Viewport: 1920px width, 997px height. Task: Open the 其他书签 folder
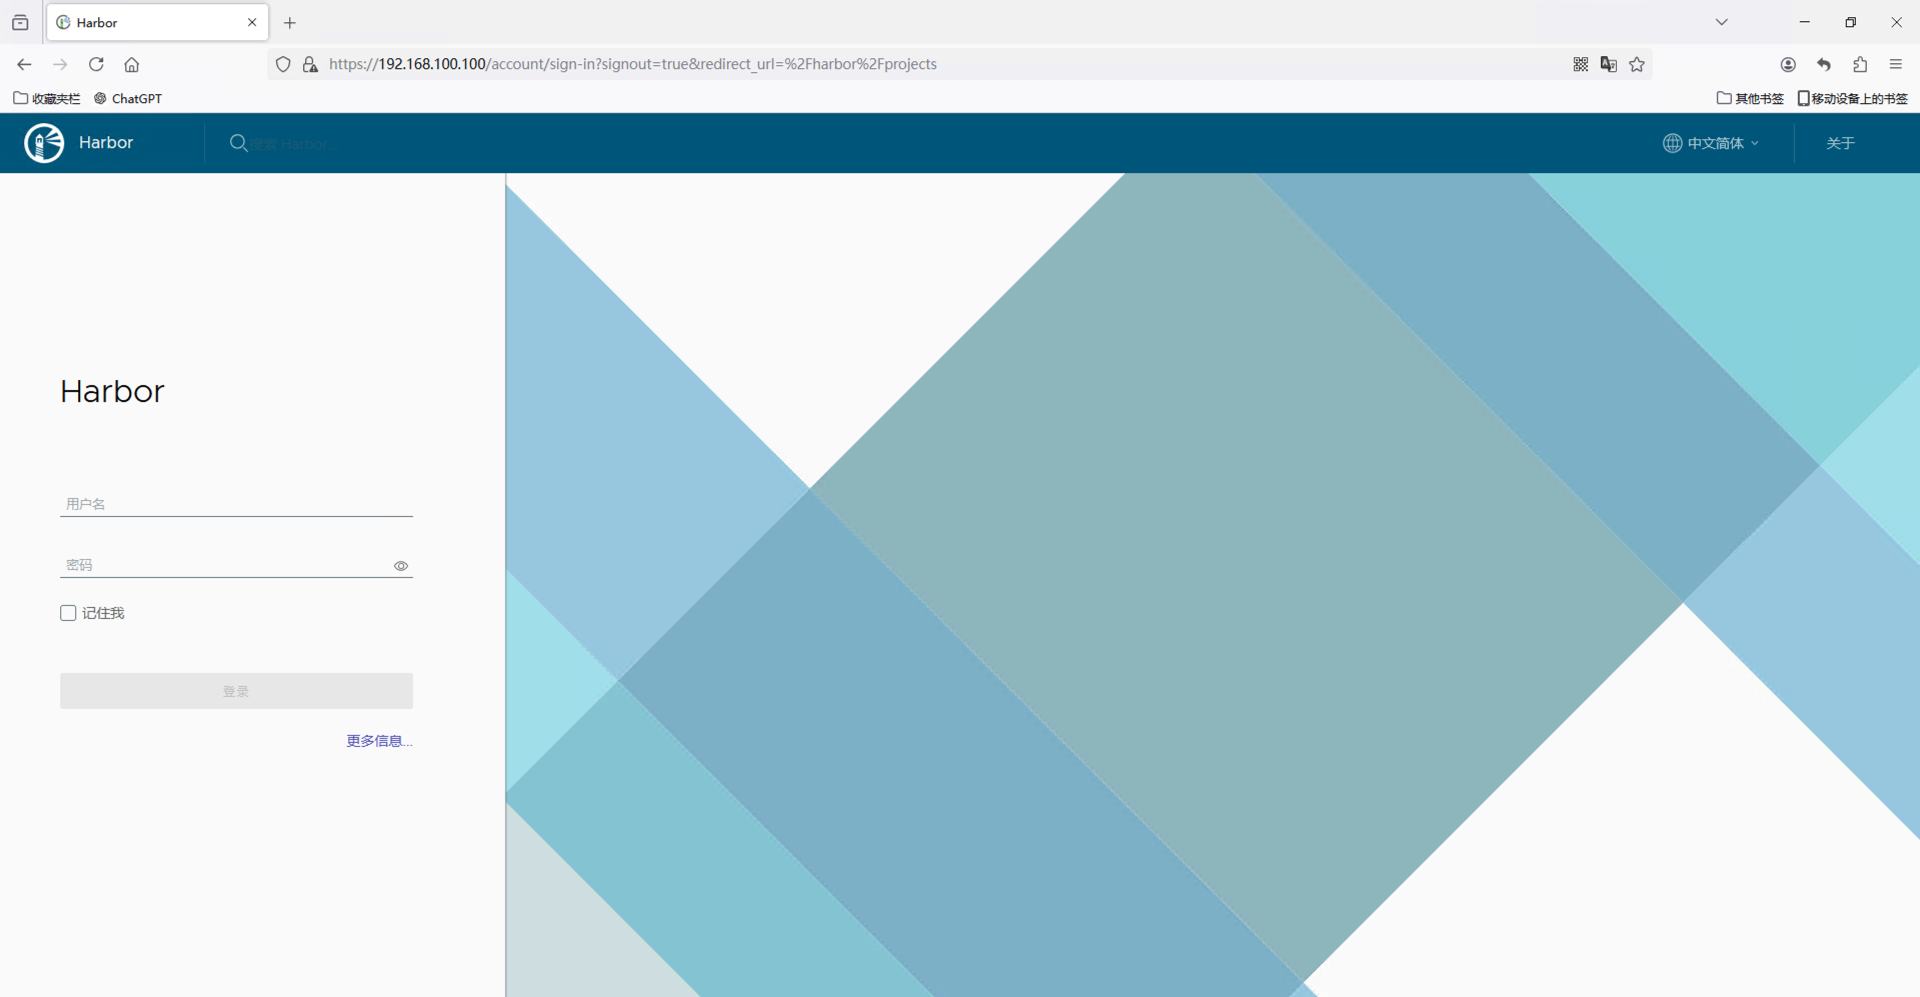point(1750,98)
